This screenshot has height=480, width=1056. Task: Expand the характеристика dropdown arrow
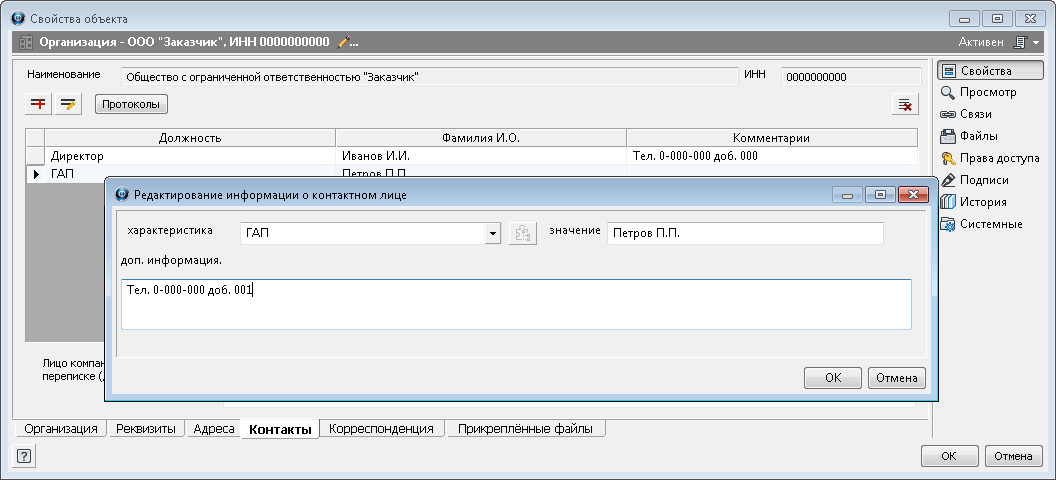tap(492, 234)
